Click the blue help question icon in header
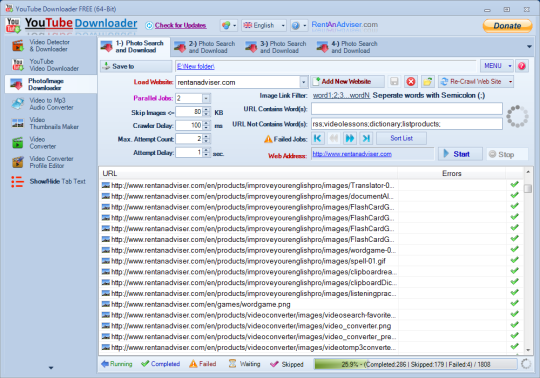540x378 pixels. point(295,25)
